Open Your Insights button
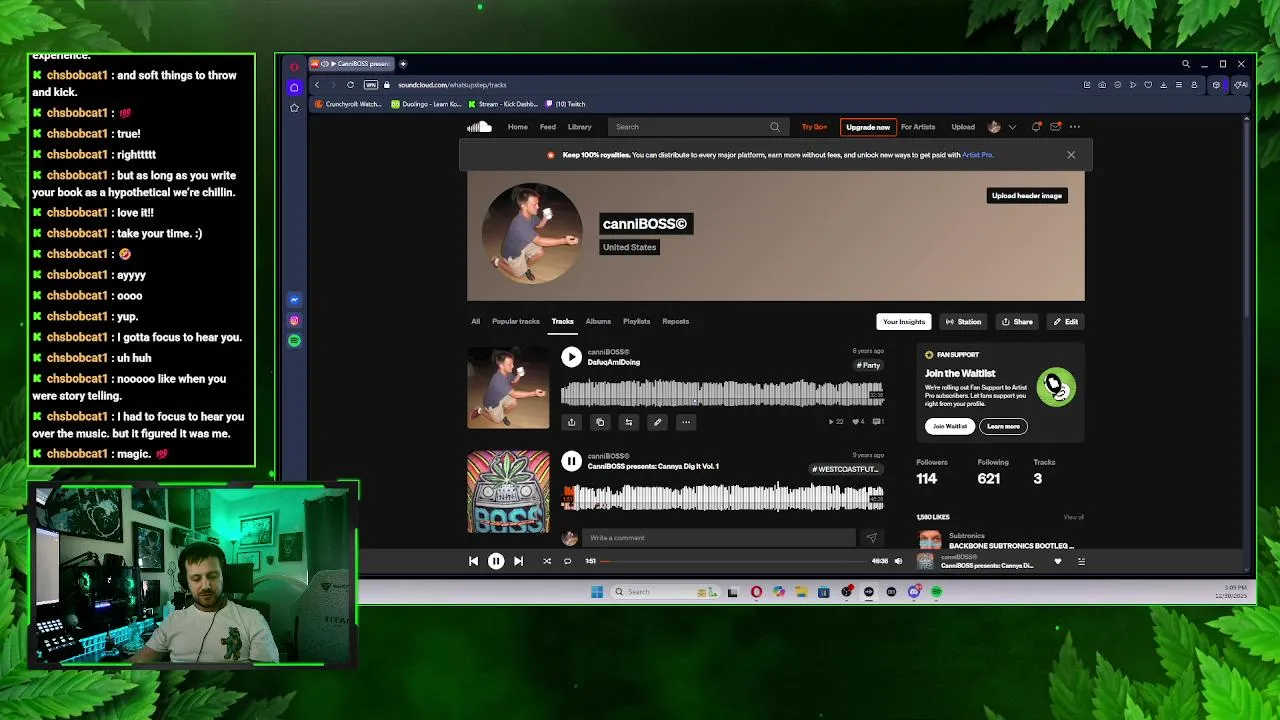This screenshot has width=1280, height=720. pos(904,322)
